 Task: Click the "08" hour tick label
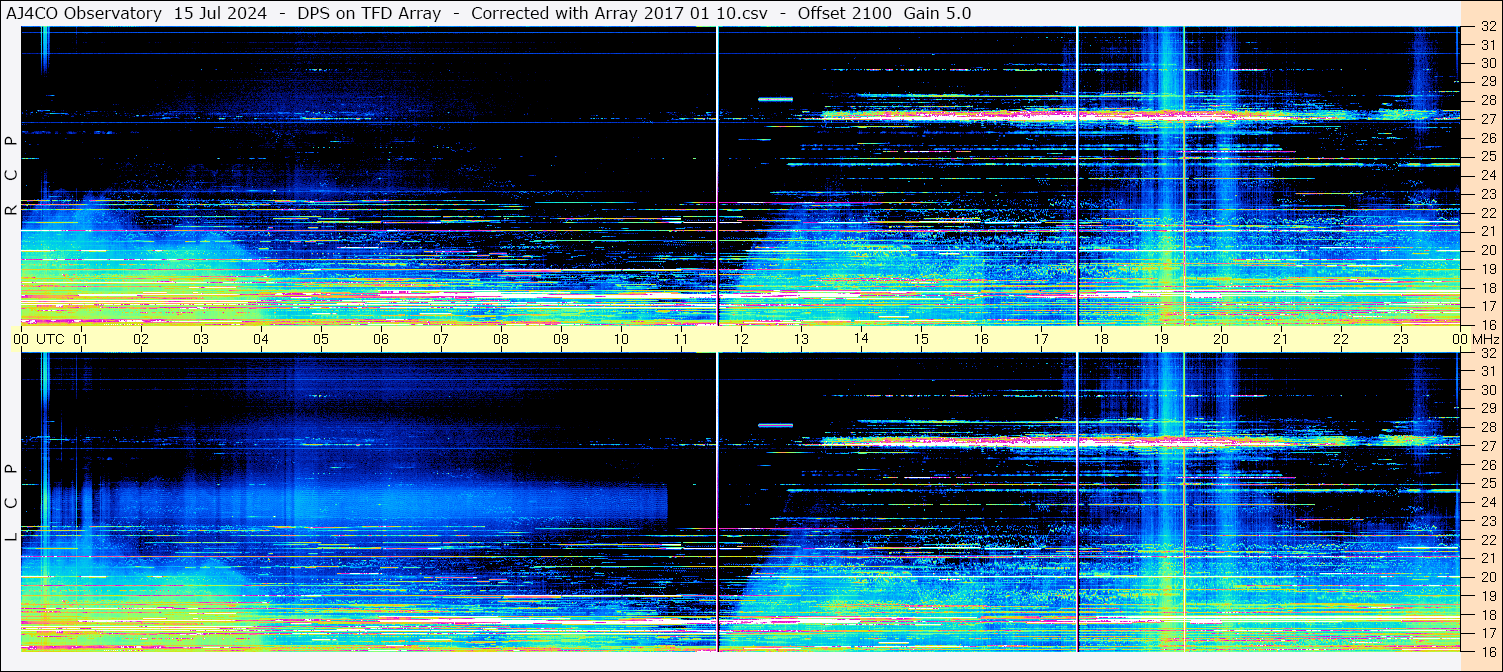coord(502,339)
